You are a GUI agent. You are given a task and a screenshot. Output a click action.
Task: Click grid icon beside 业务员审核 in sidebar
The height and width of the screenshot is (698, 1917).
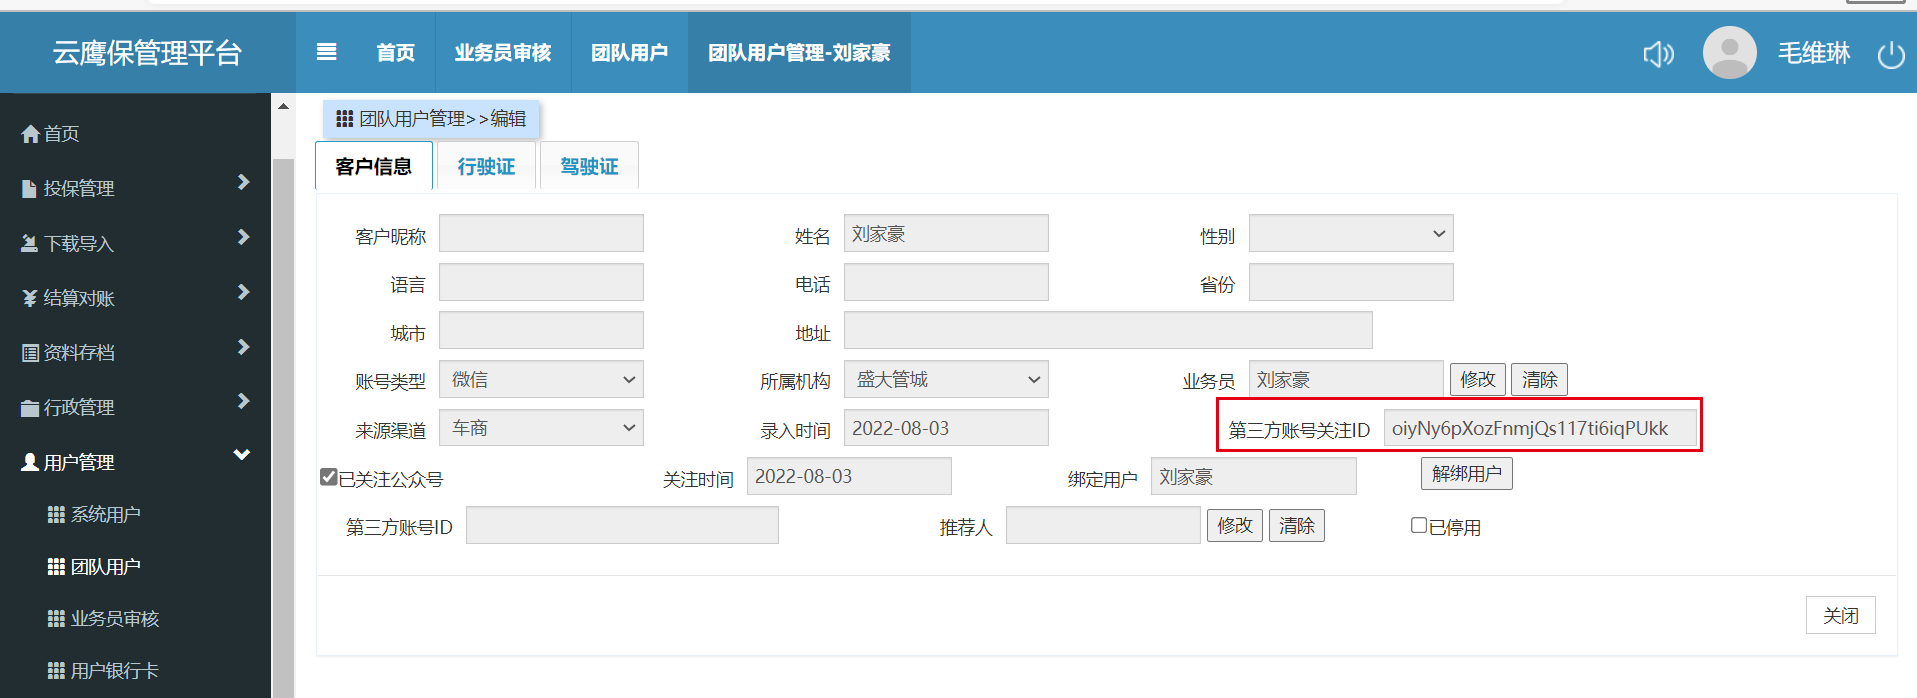tap(56, 618)
